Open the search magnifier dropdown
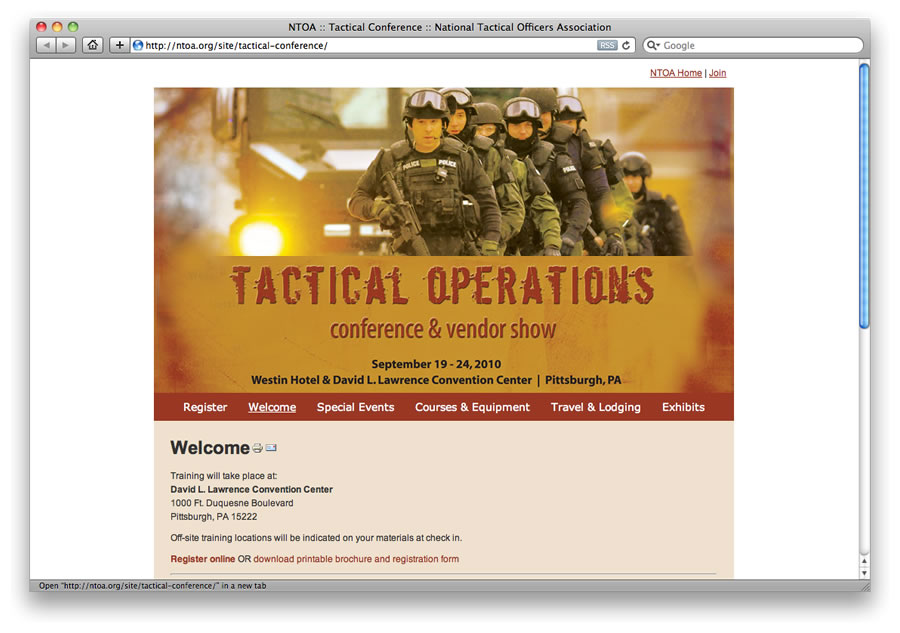This screenshot has width=900, height=633. click(653, 45)
